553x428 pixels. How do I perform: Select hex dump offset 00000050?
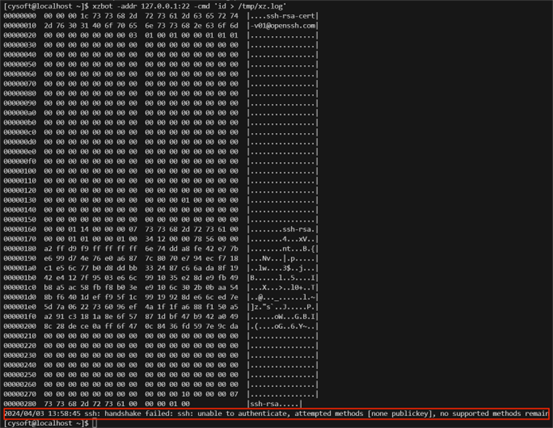(20, 65)
